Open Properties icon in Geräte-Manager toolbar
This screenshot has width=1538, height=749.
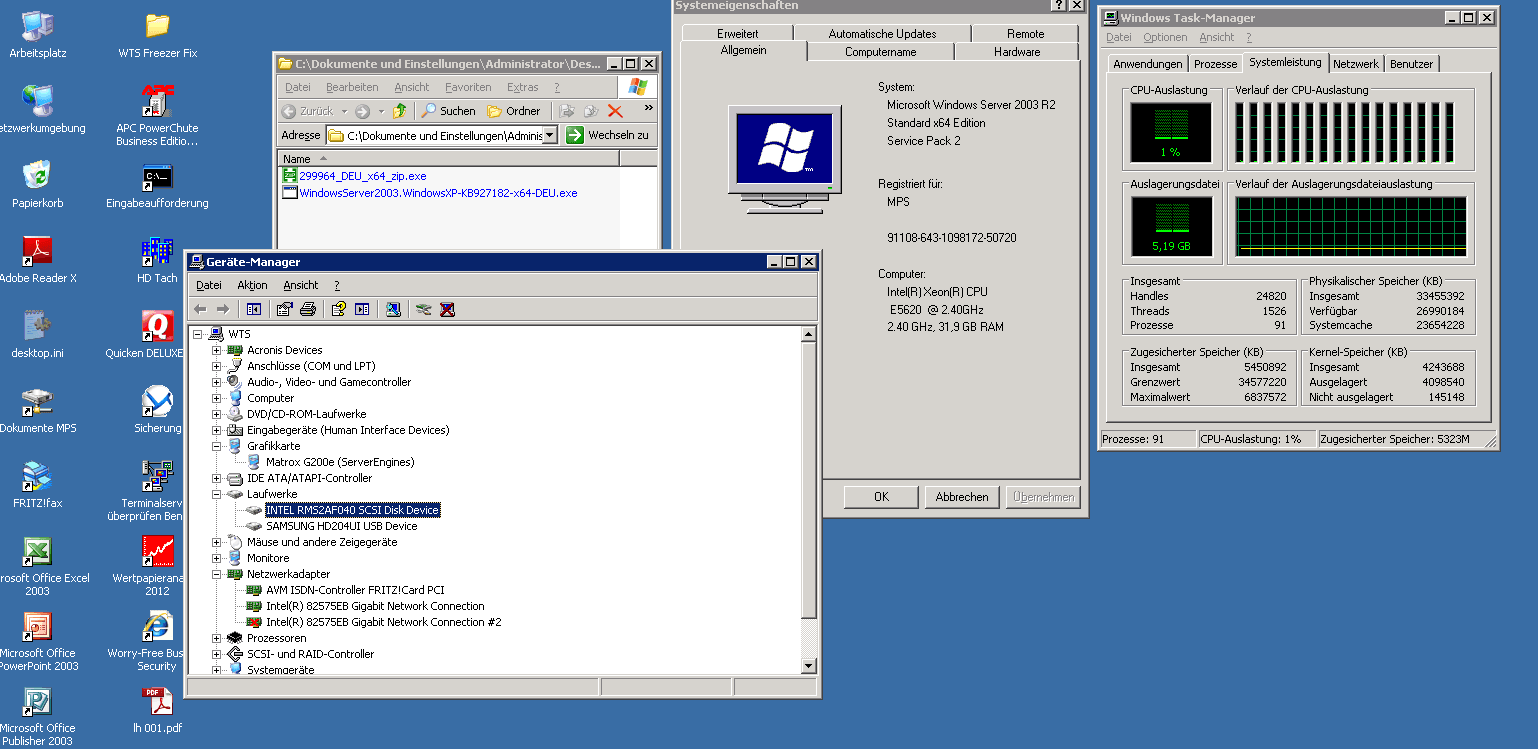pos(285,309)
